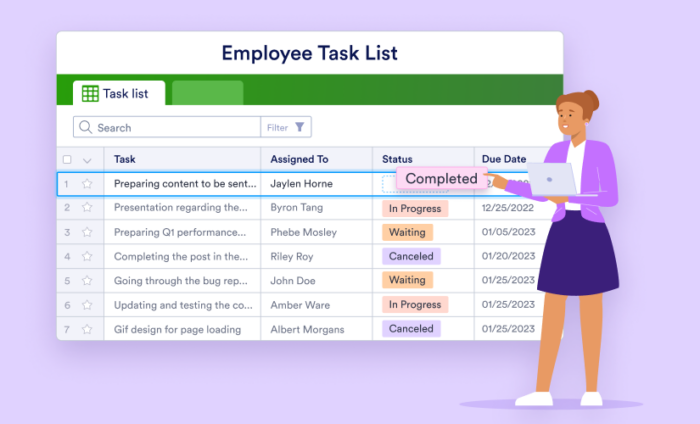The image size is (700, 424).
Task: Click the Assigned To column header
Action: (x=299, y=159)
